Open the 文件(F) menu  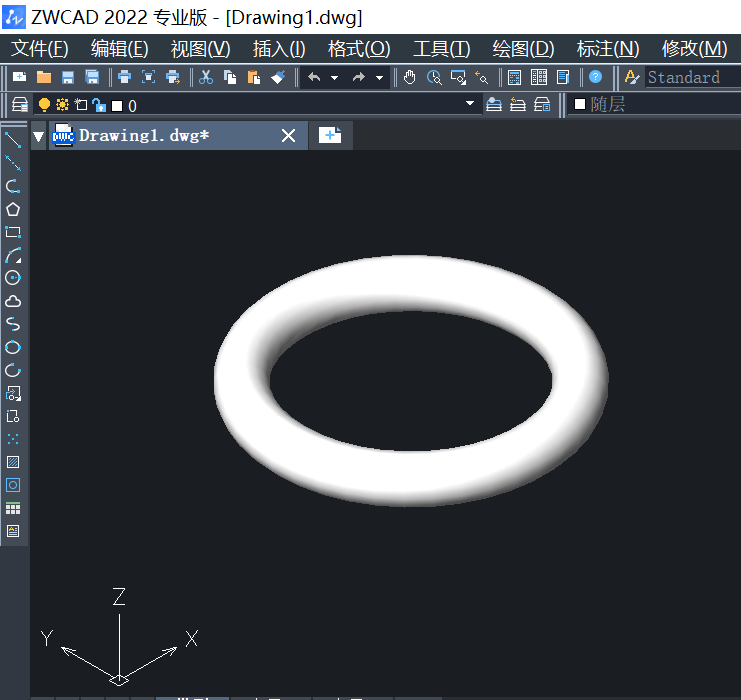pyautogui.click(x=40, y=49)
